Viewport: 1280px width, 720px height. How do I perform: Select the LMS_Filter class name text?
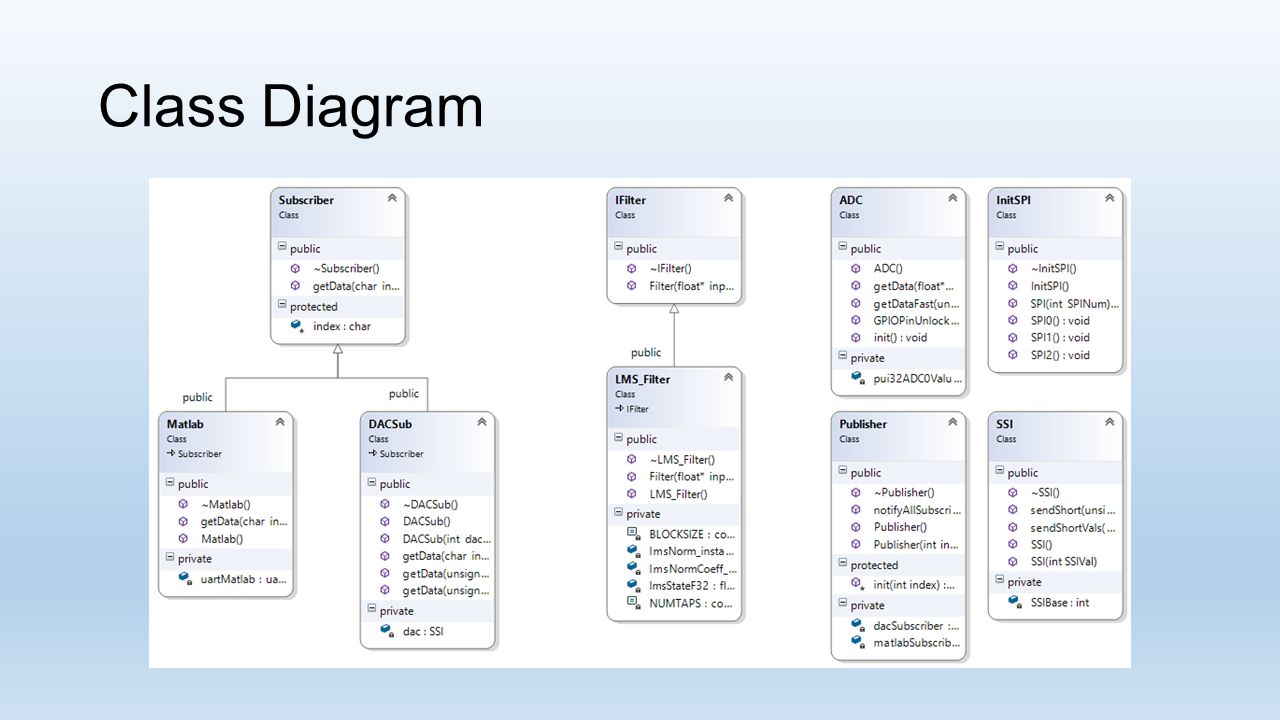point(642,379)
